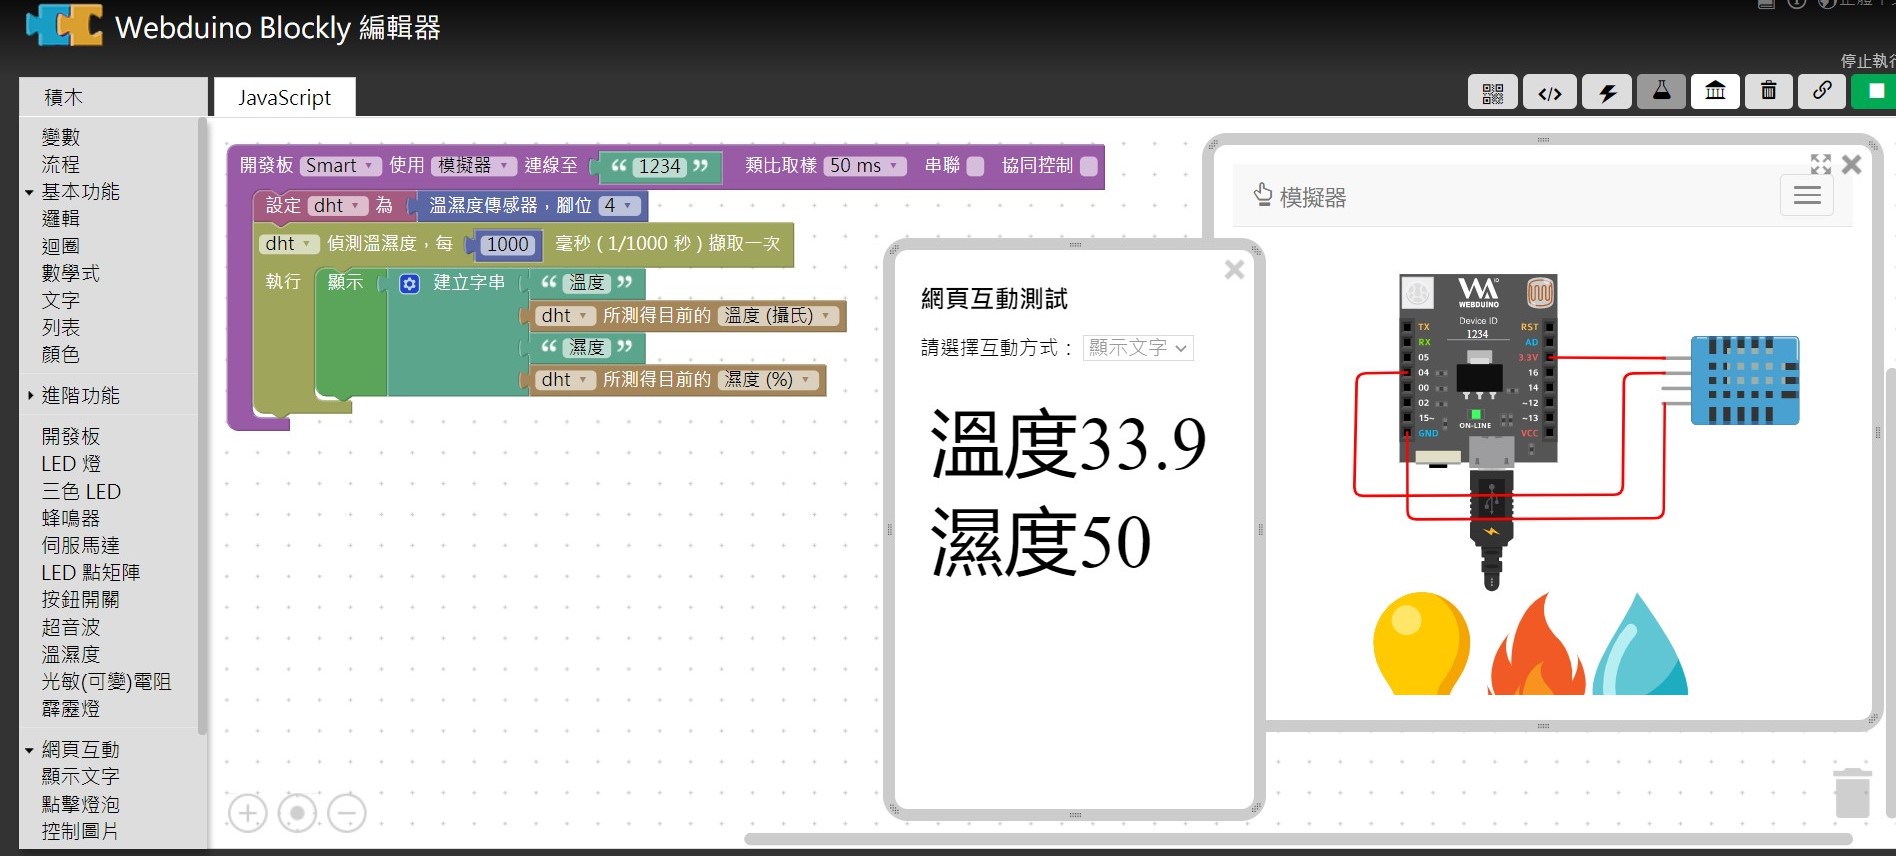Enable the 協同控制 checkbox

tap(1089, 166)
